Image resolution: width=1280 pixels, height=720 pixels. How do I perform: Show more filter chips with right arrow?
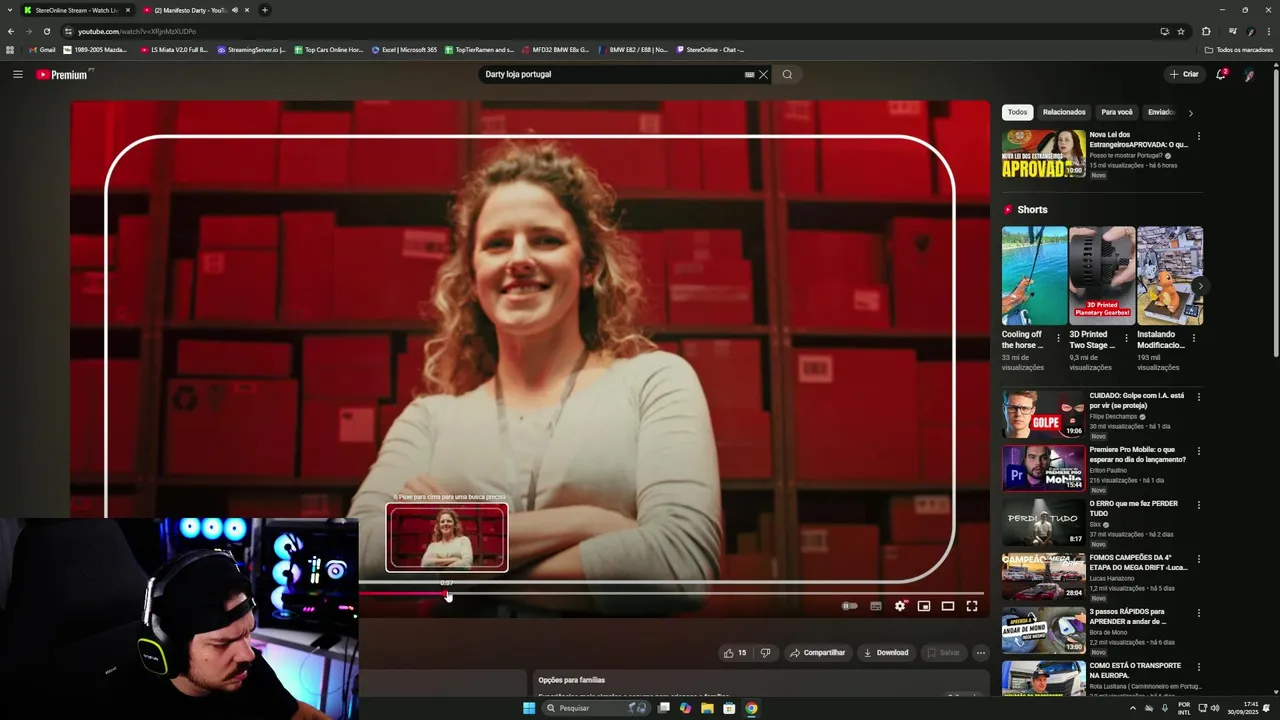pos(1190,113)
